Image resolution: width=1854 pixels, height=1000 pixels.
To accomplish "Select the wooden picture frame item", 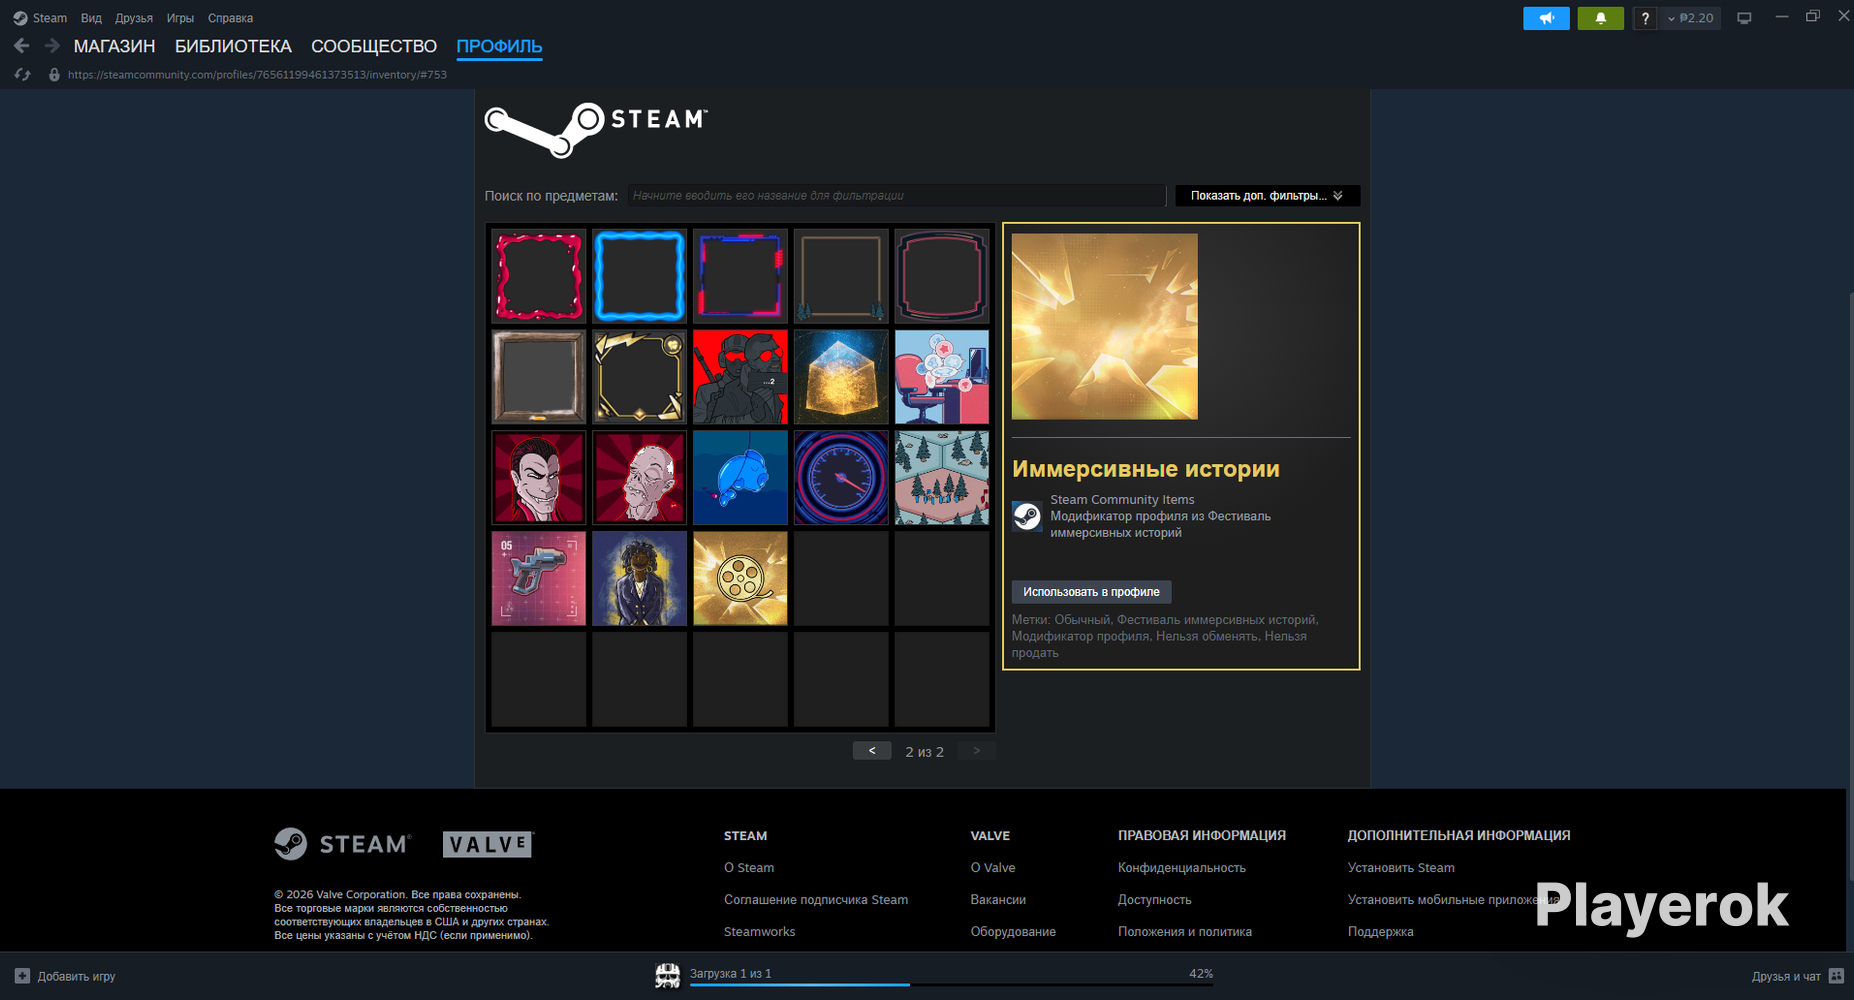I will [539, 377].
